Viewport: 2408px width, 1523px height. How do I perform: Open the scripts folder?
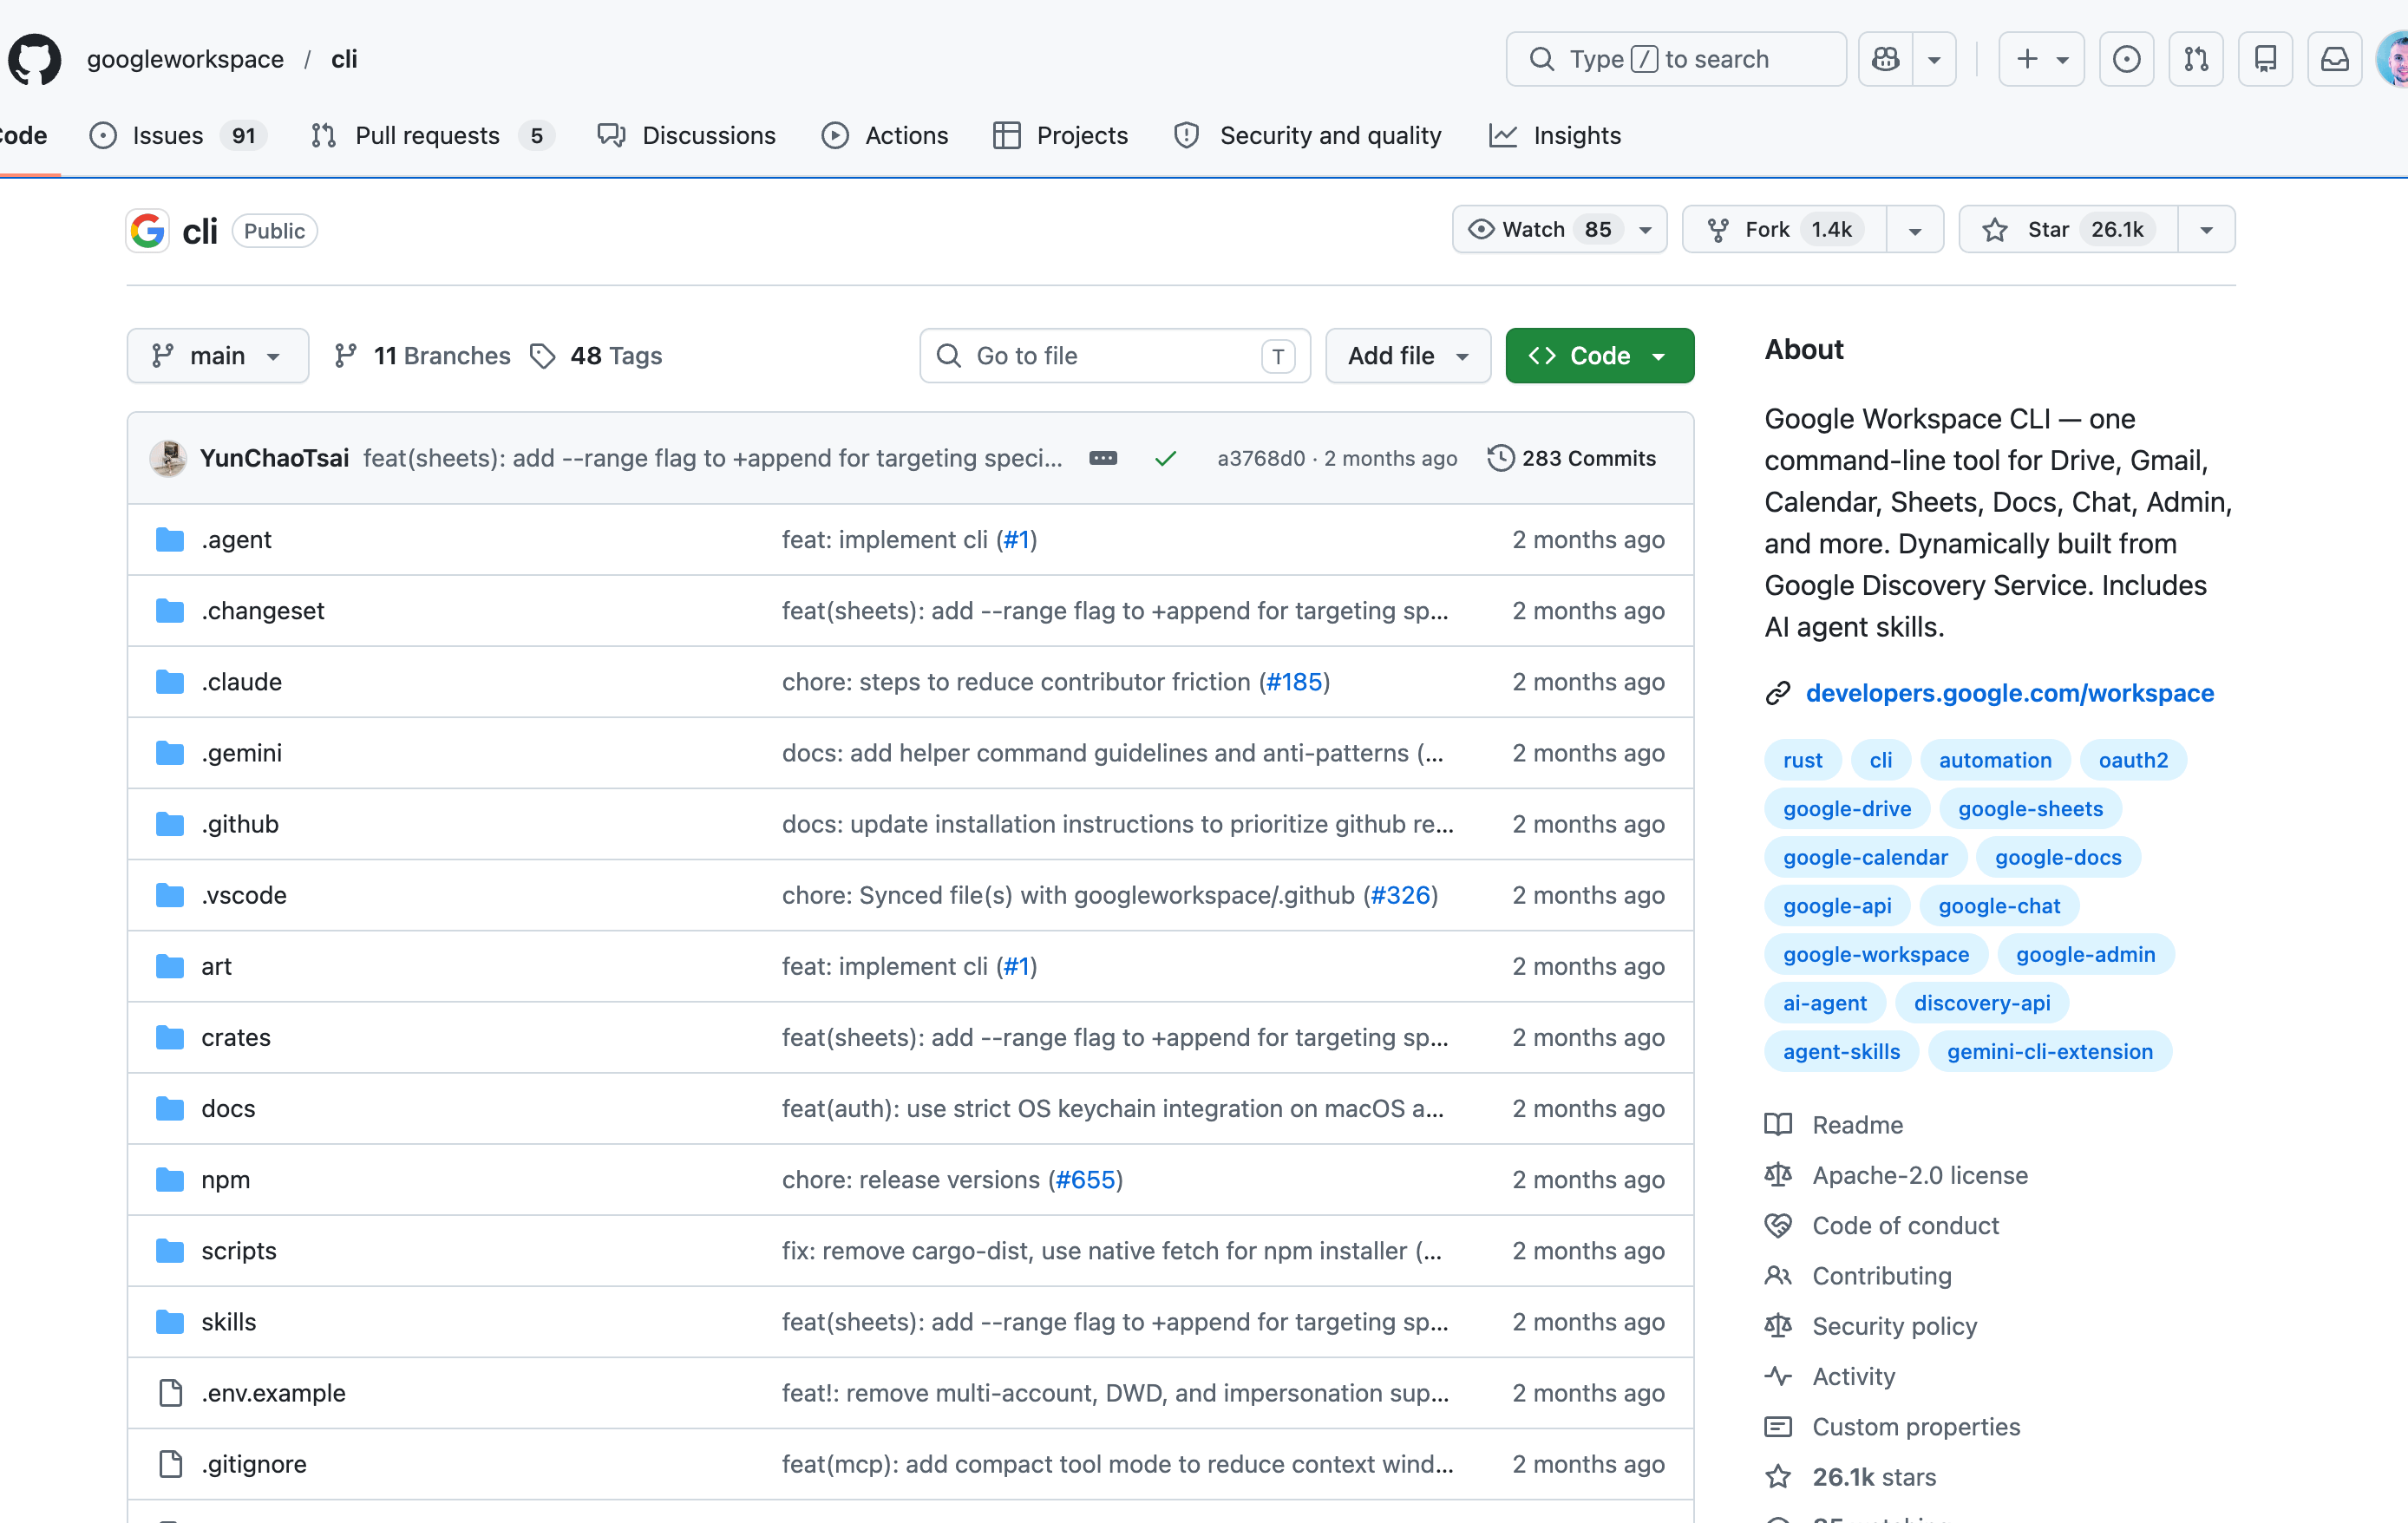pos(238,1251)
